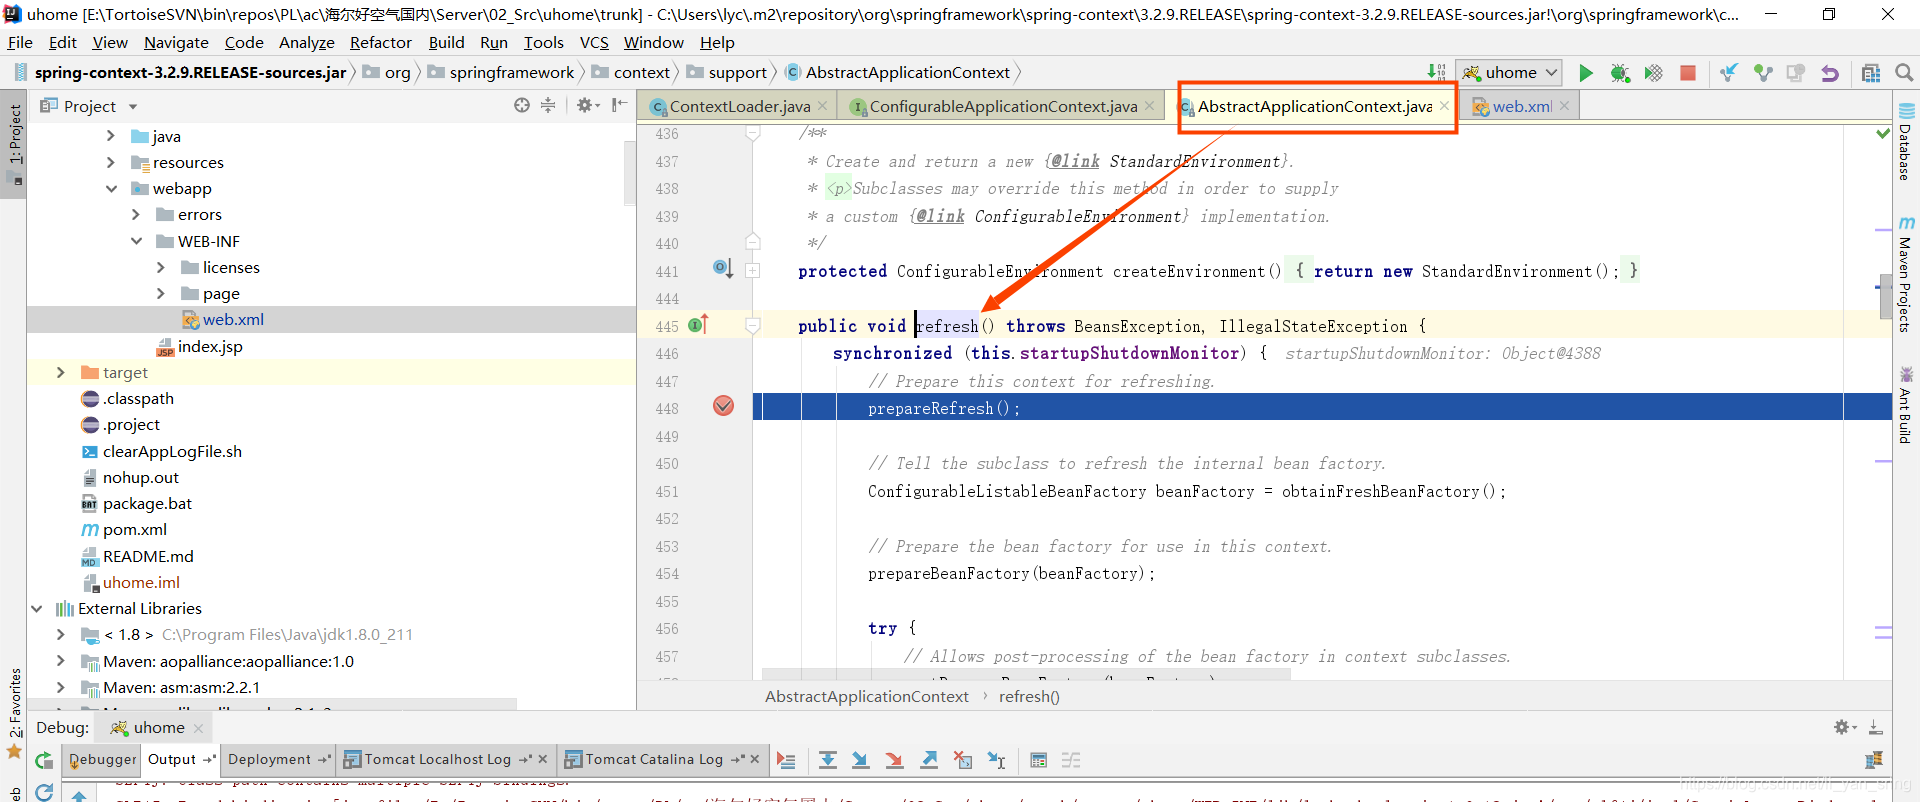Switch to ConfigurableApplicationContext.java tab

coord(1003,106)
